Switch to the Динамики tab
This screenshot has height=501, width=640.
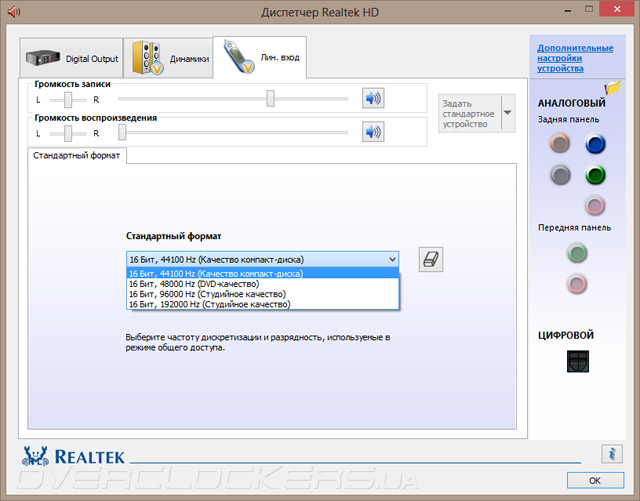[168, 58]
